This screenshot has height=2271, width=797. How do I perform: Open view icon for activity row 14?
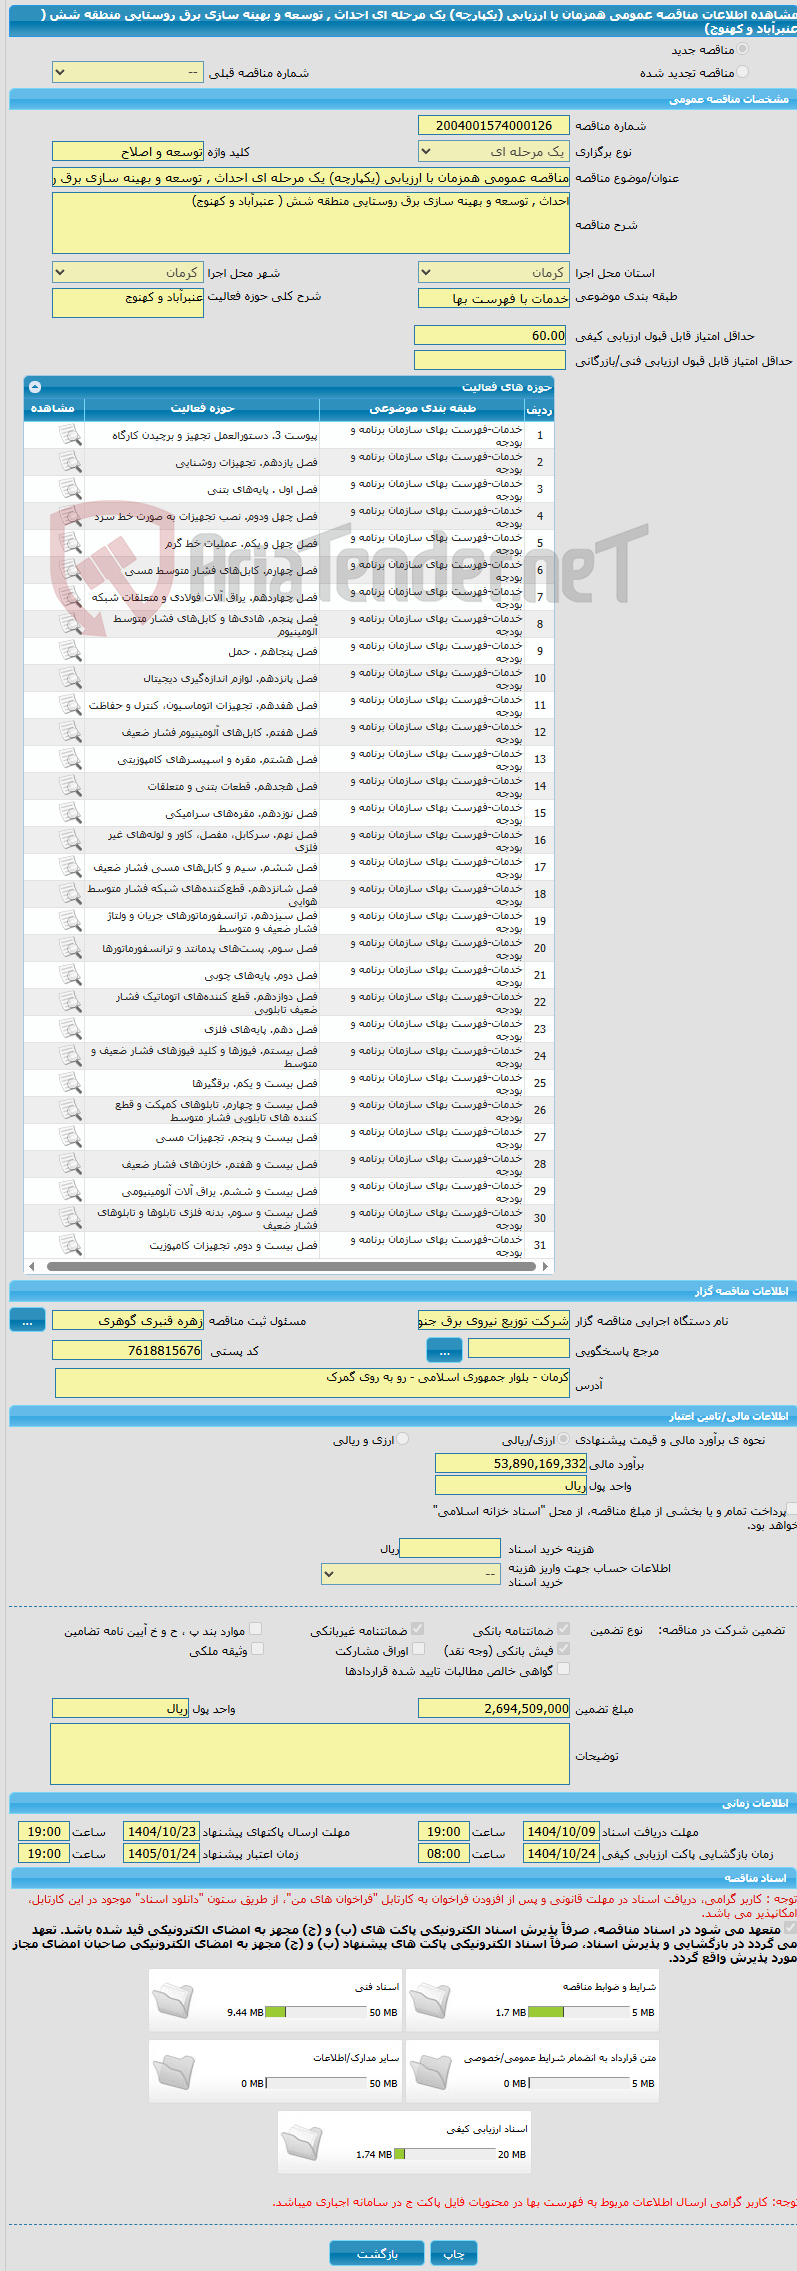tap(70, 786)
